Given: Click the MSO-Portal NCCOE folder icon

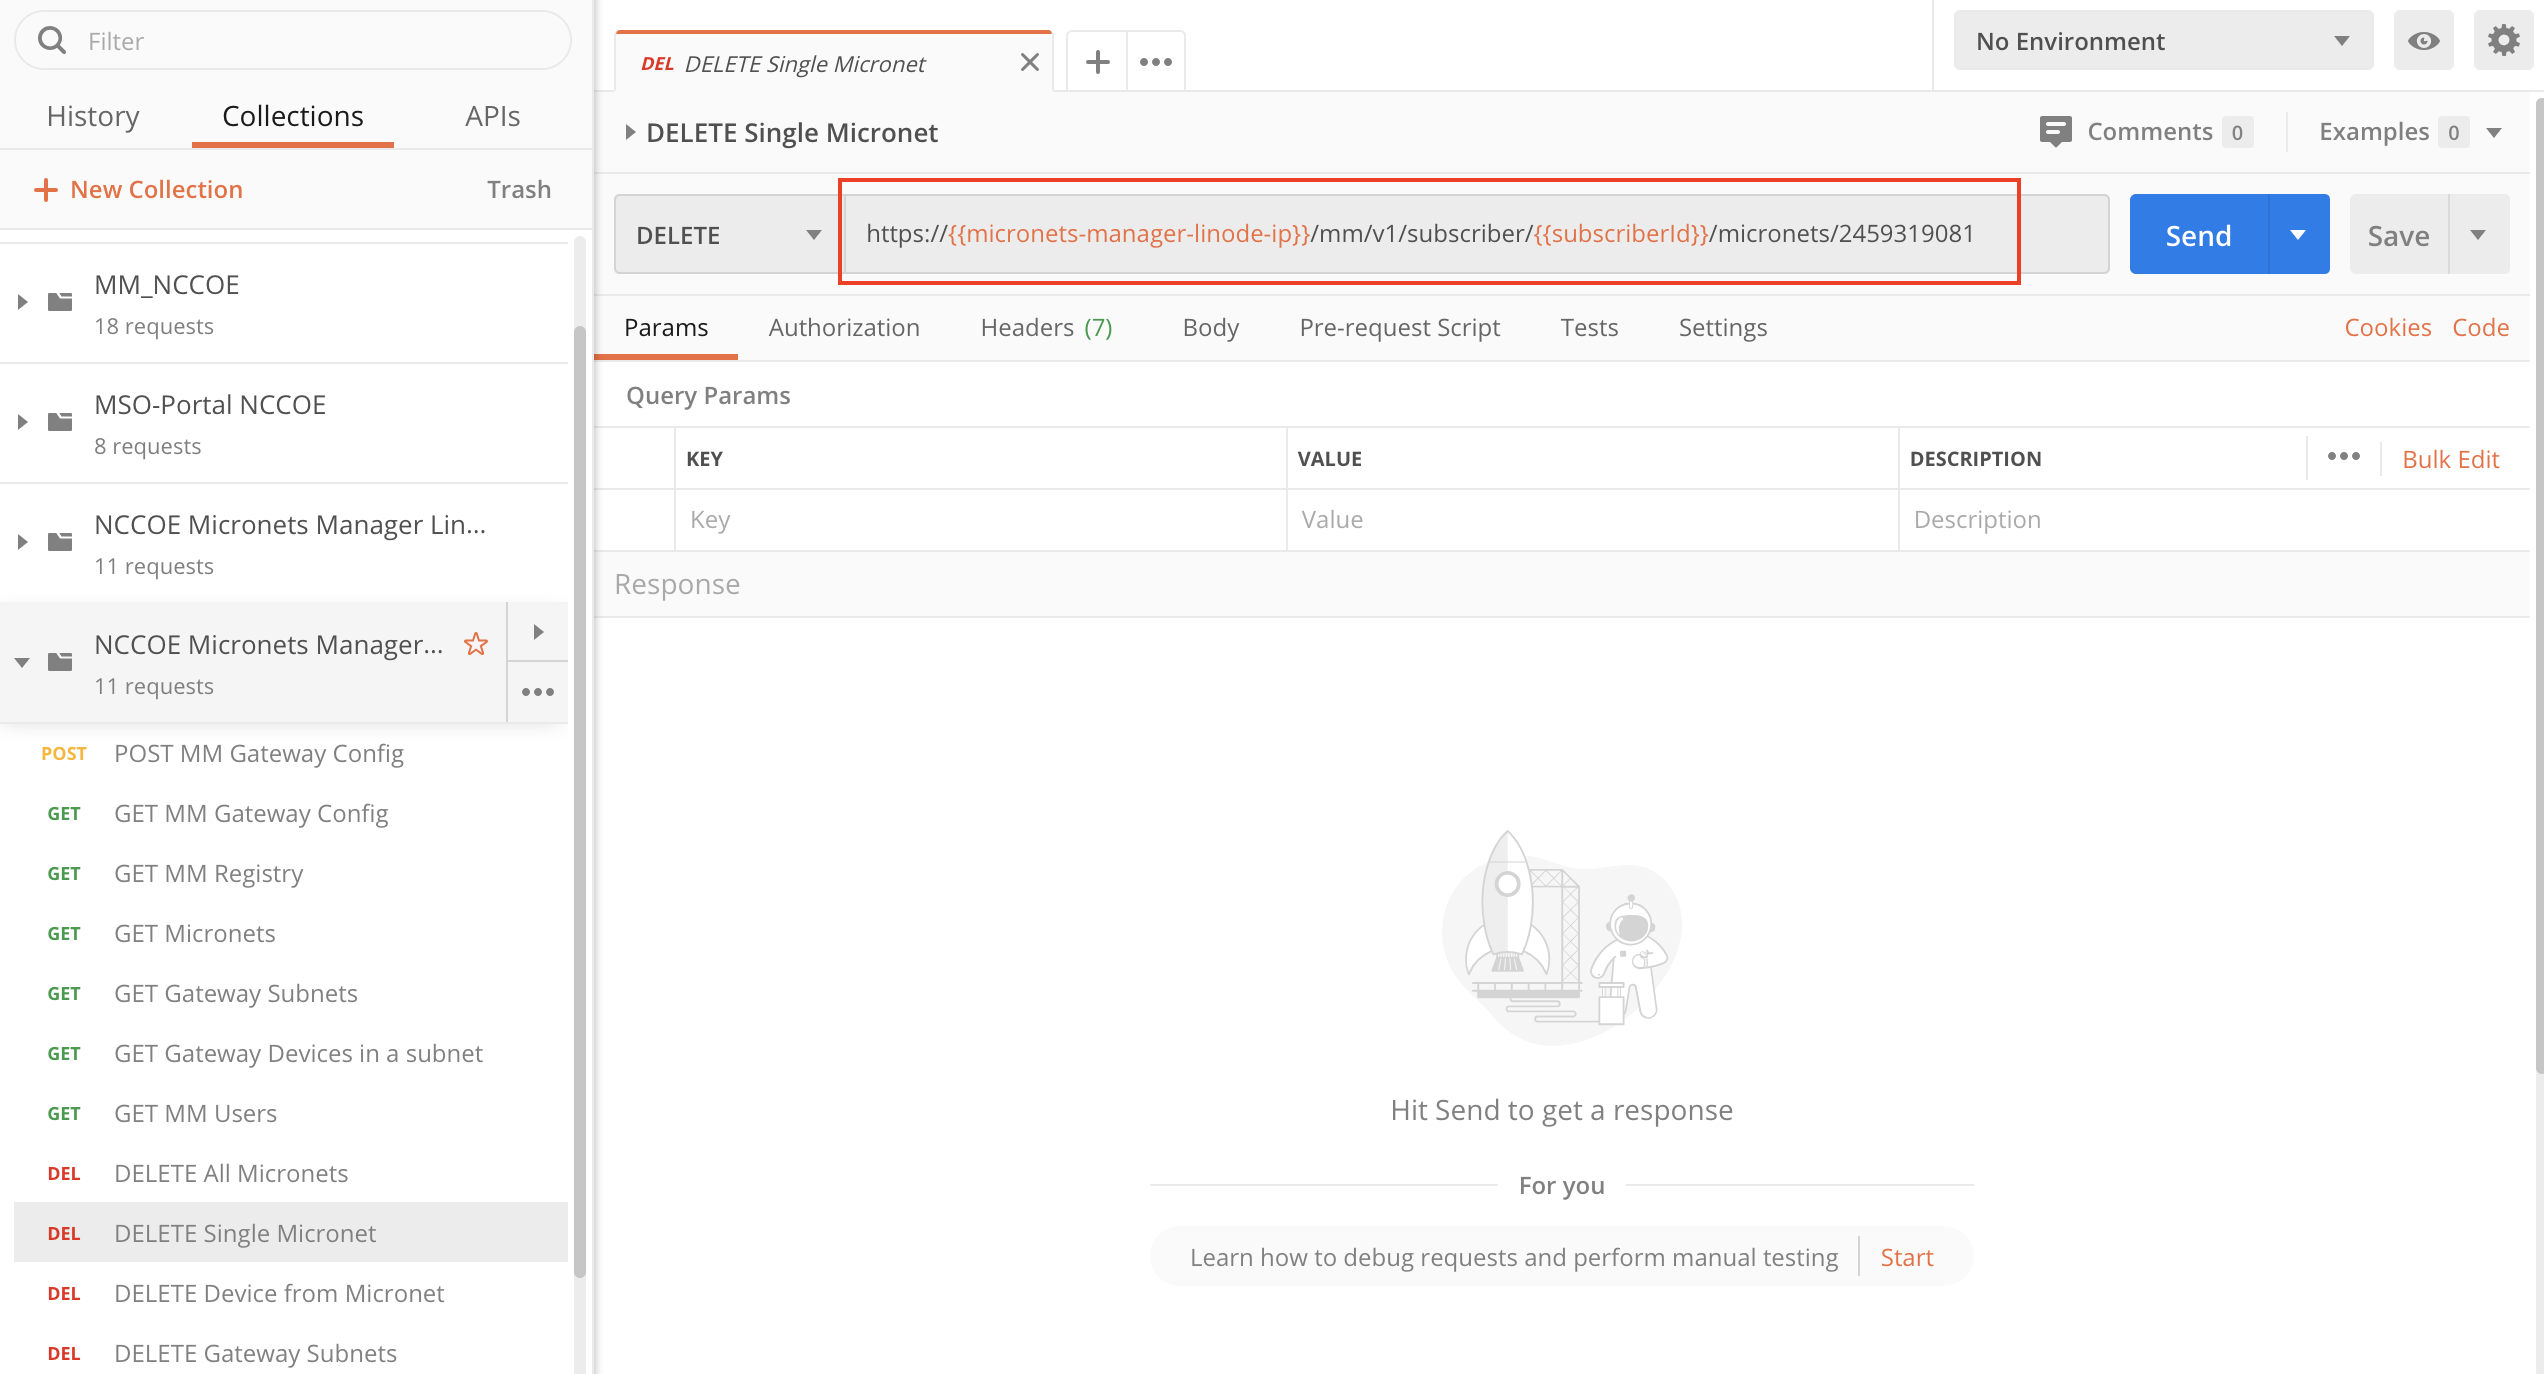Looking at the screenshot, I should pos(61,421).
